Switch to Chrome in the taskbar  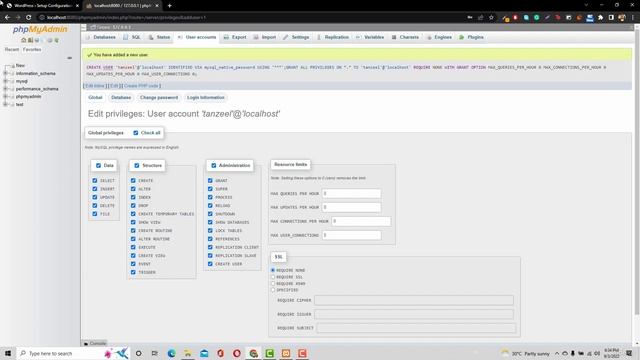[253, 353]
